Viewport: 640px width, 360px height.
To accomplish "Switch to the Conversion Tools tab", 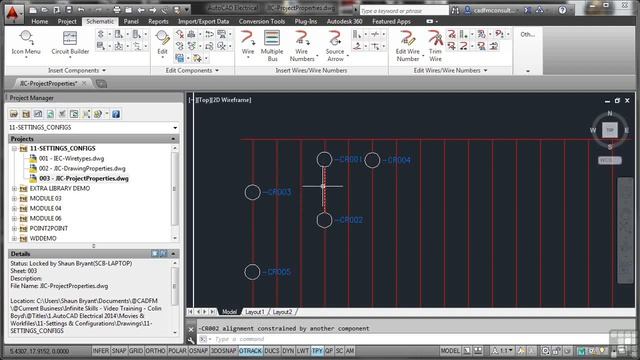I will pyautogui.click(x=262, y=21).
